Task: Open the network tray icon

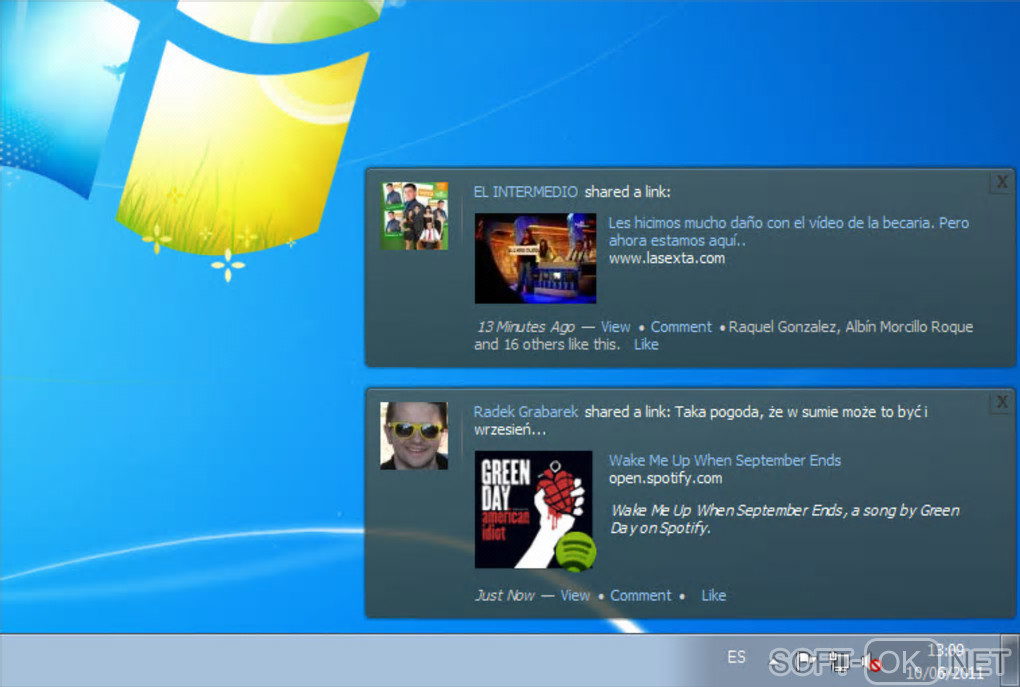Action: click(840, 662)
